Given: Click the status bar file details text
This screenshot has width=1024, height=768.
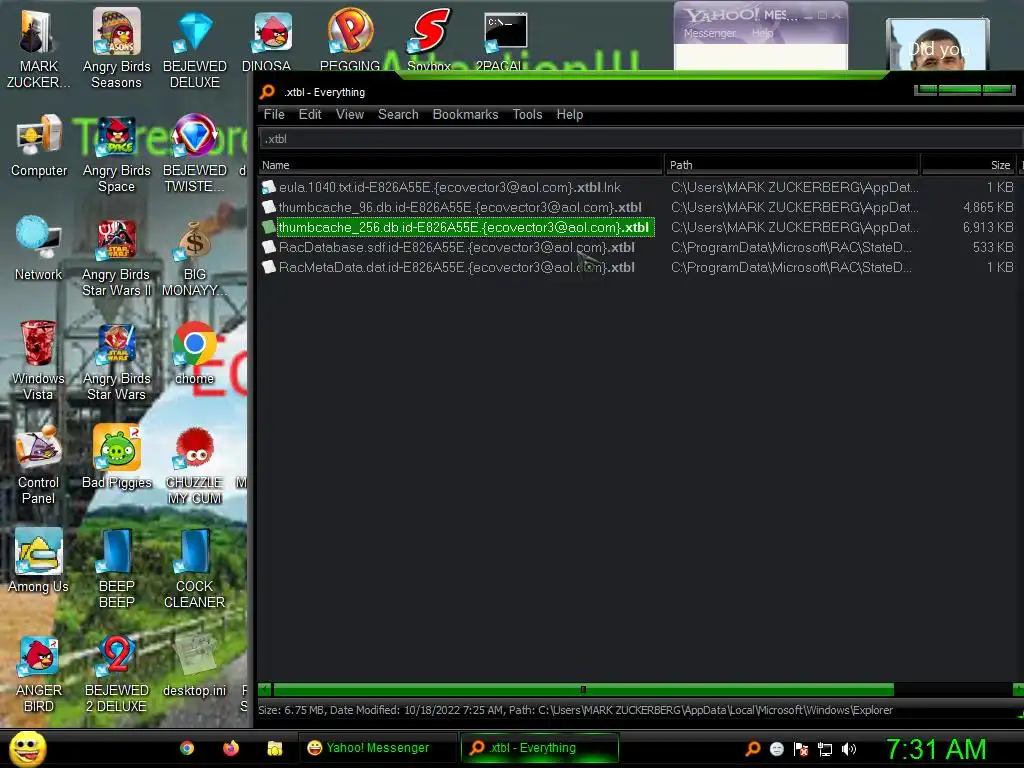Looking at the screenshot, I should 575,710.
